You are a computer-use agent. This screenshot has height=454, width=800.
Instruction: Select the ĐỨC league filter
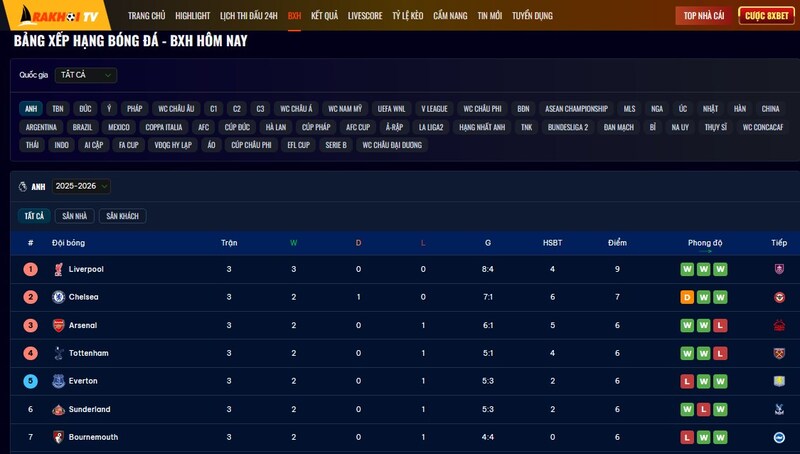[x=85, y=109]
